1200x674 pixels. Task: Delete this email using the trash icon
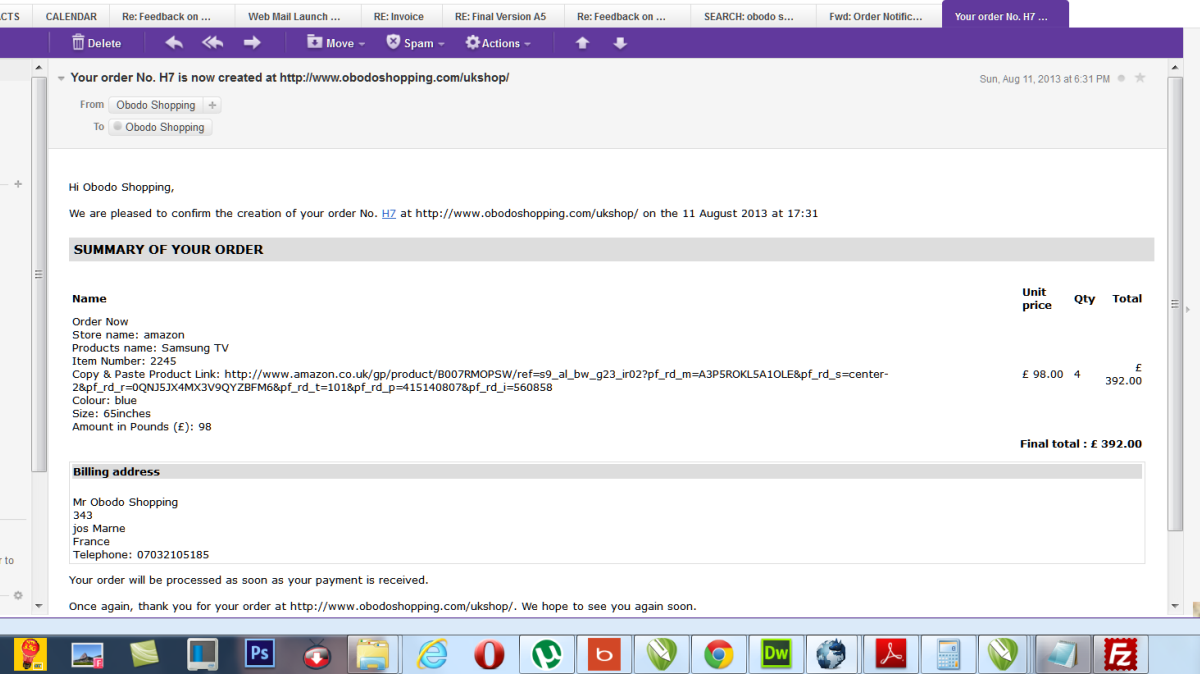coord(96,43)
